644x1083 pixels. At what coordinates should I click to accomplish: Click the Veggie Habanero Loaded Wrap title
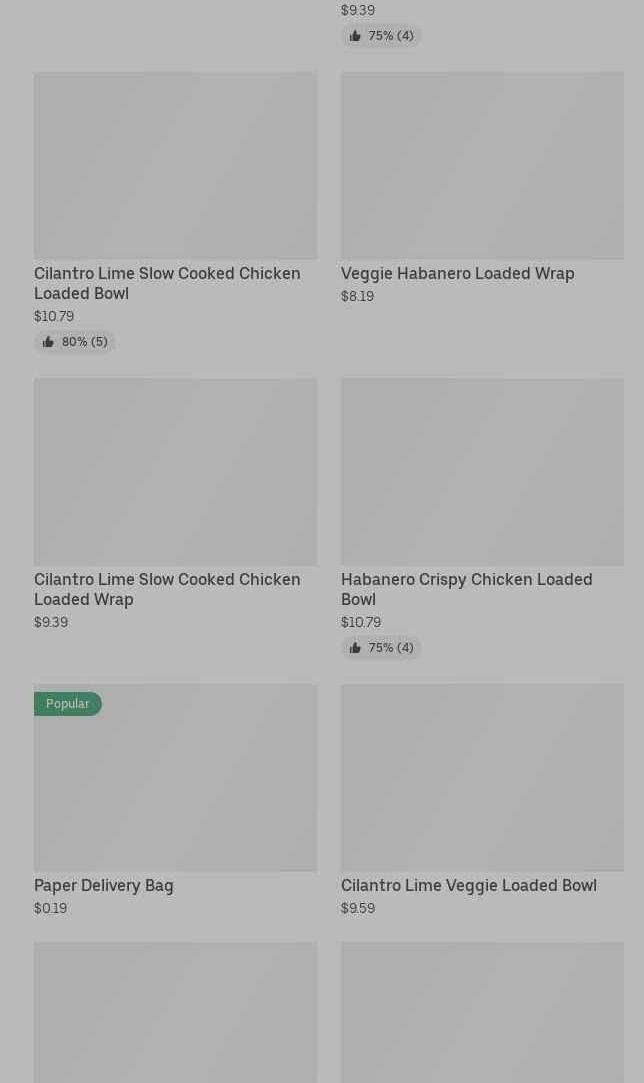pos(457,273)
